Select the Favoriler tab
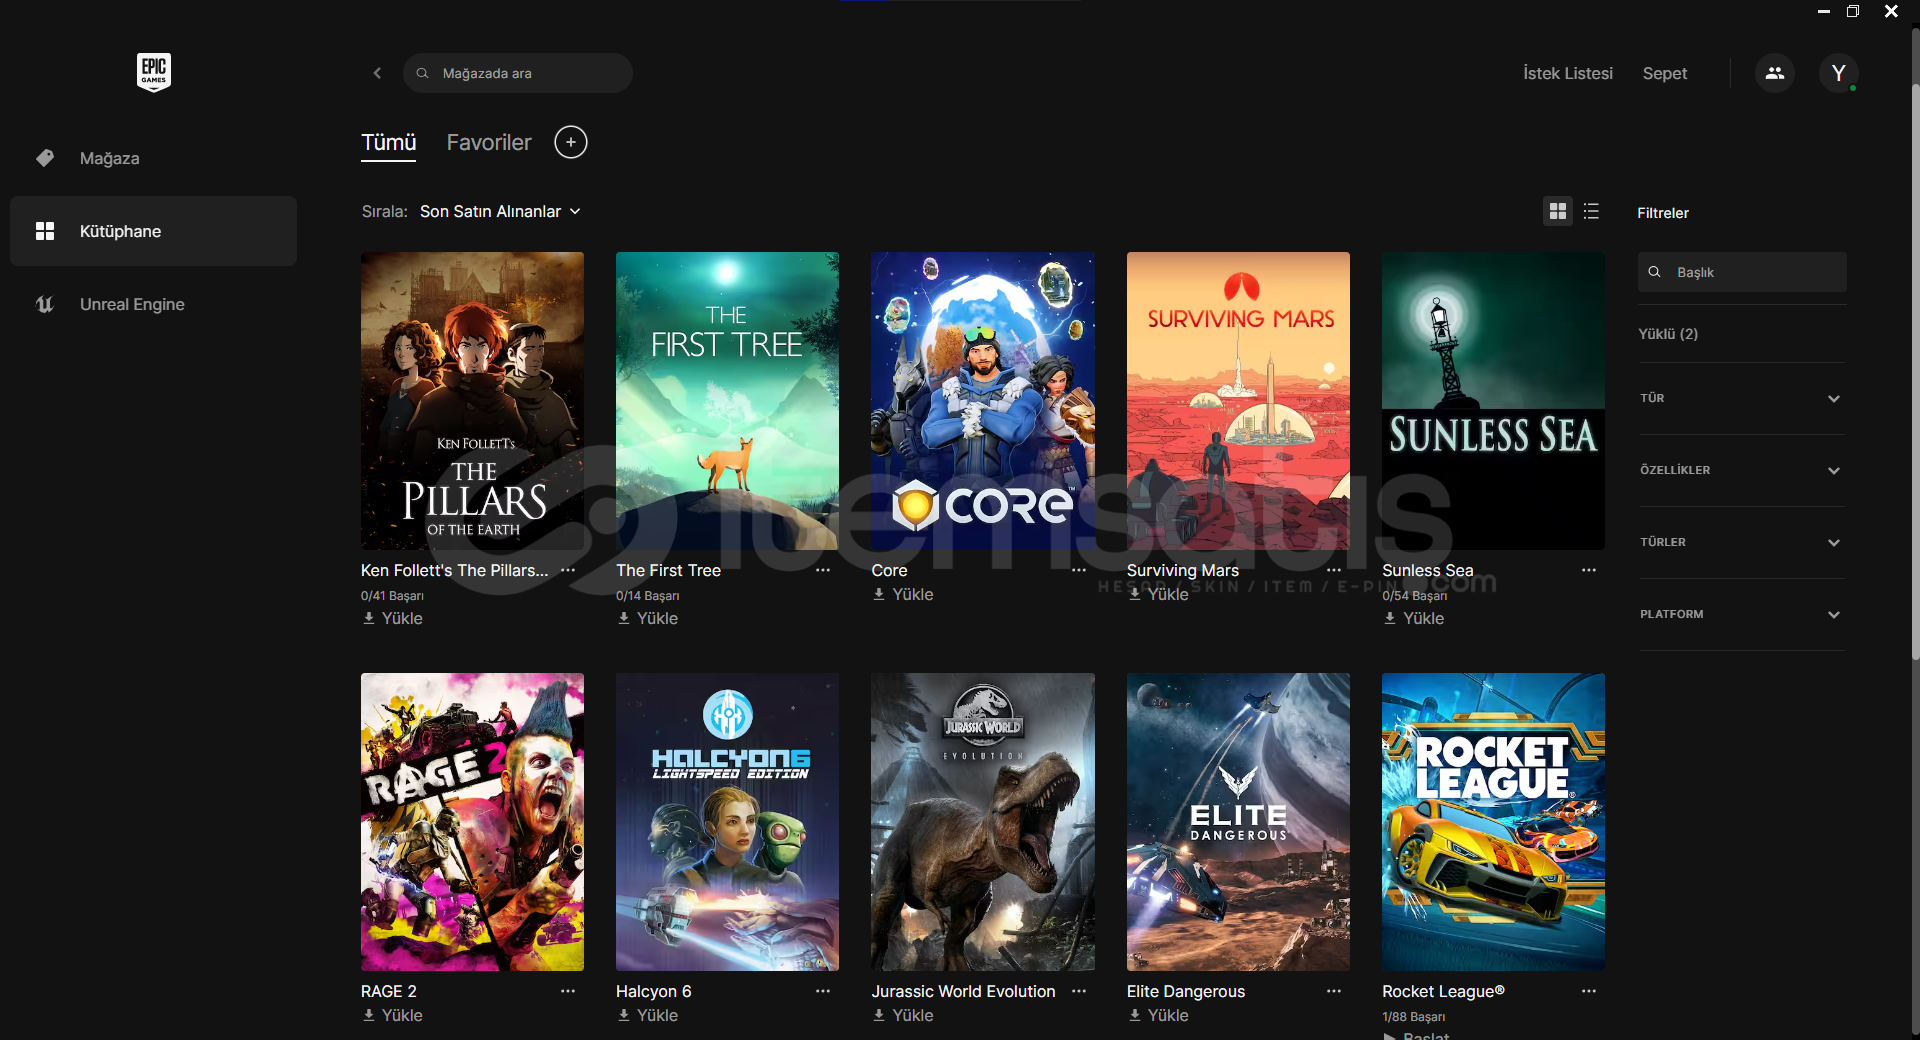The width and height of the screenshot is (1920, 1040). point(489,143)
